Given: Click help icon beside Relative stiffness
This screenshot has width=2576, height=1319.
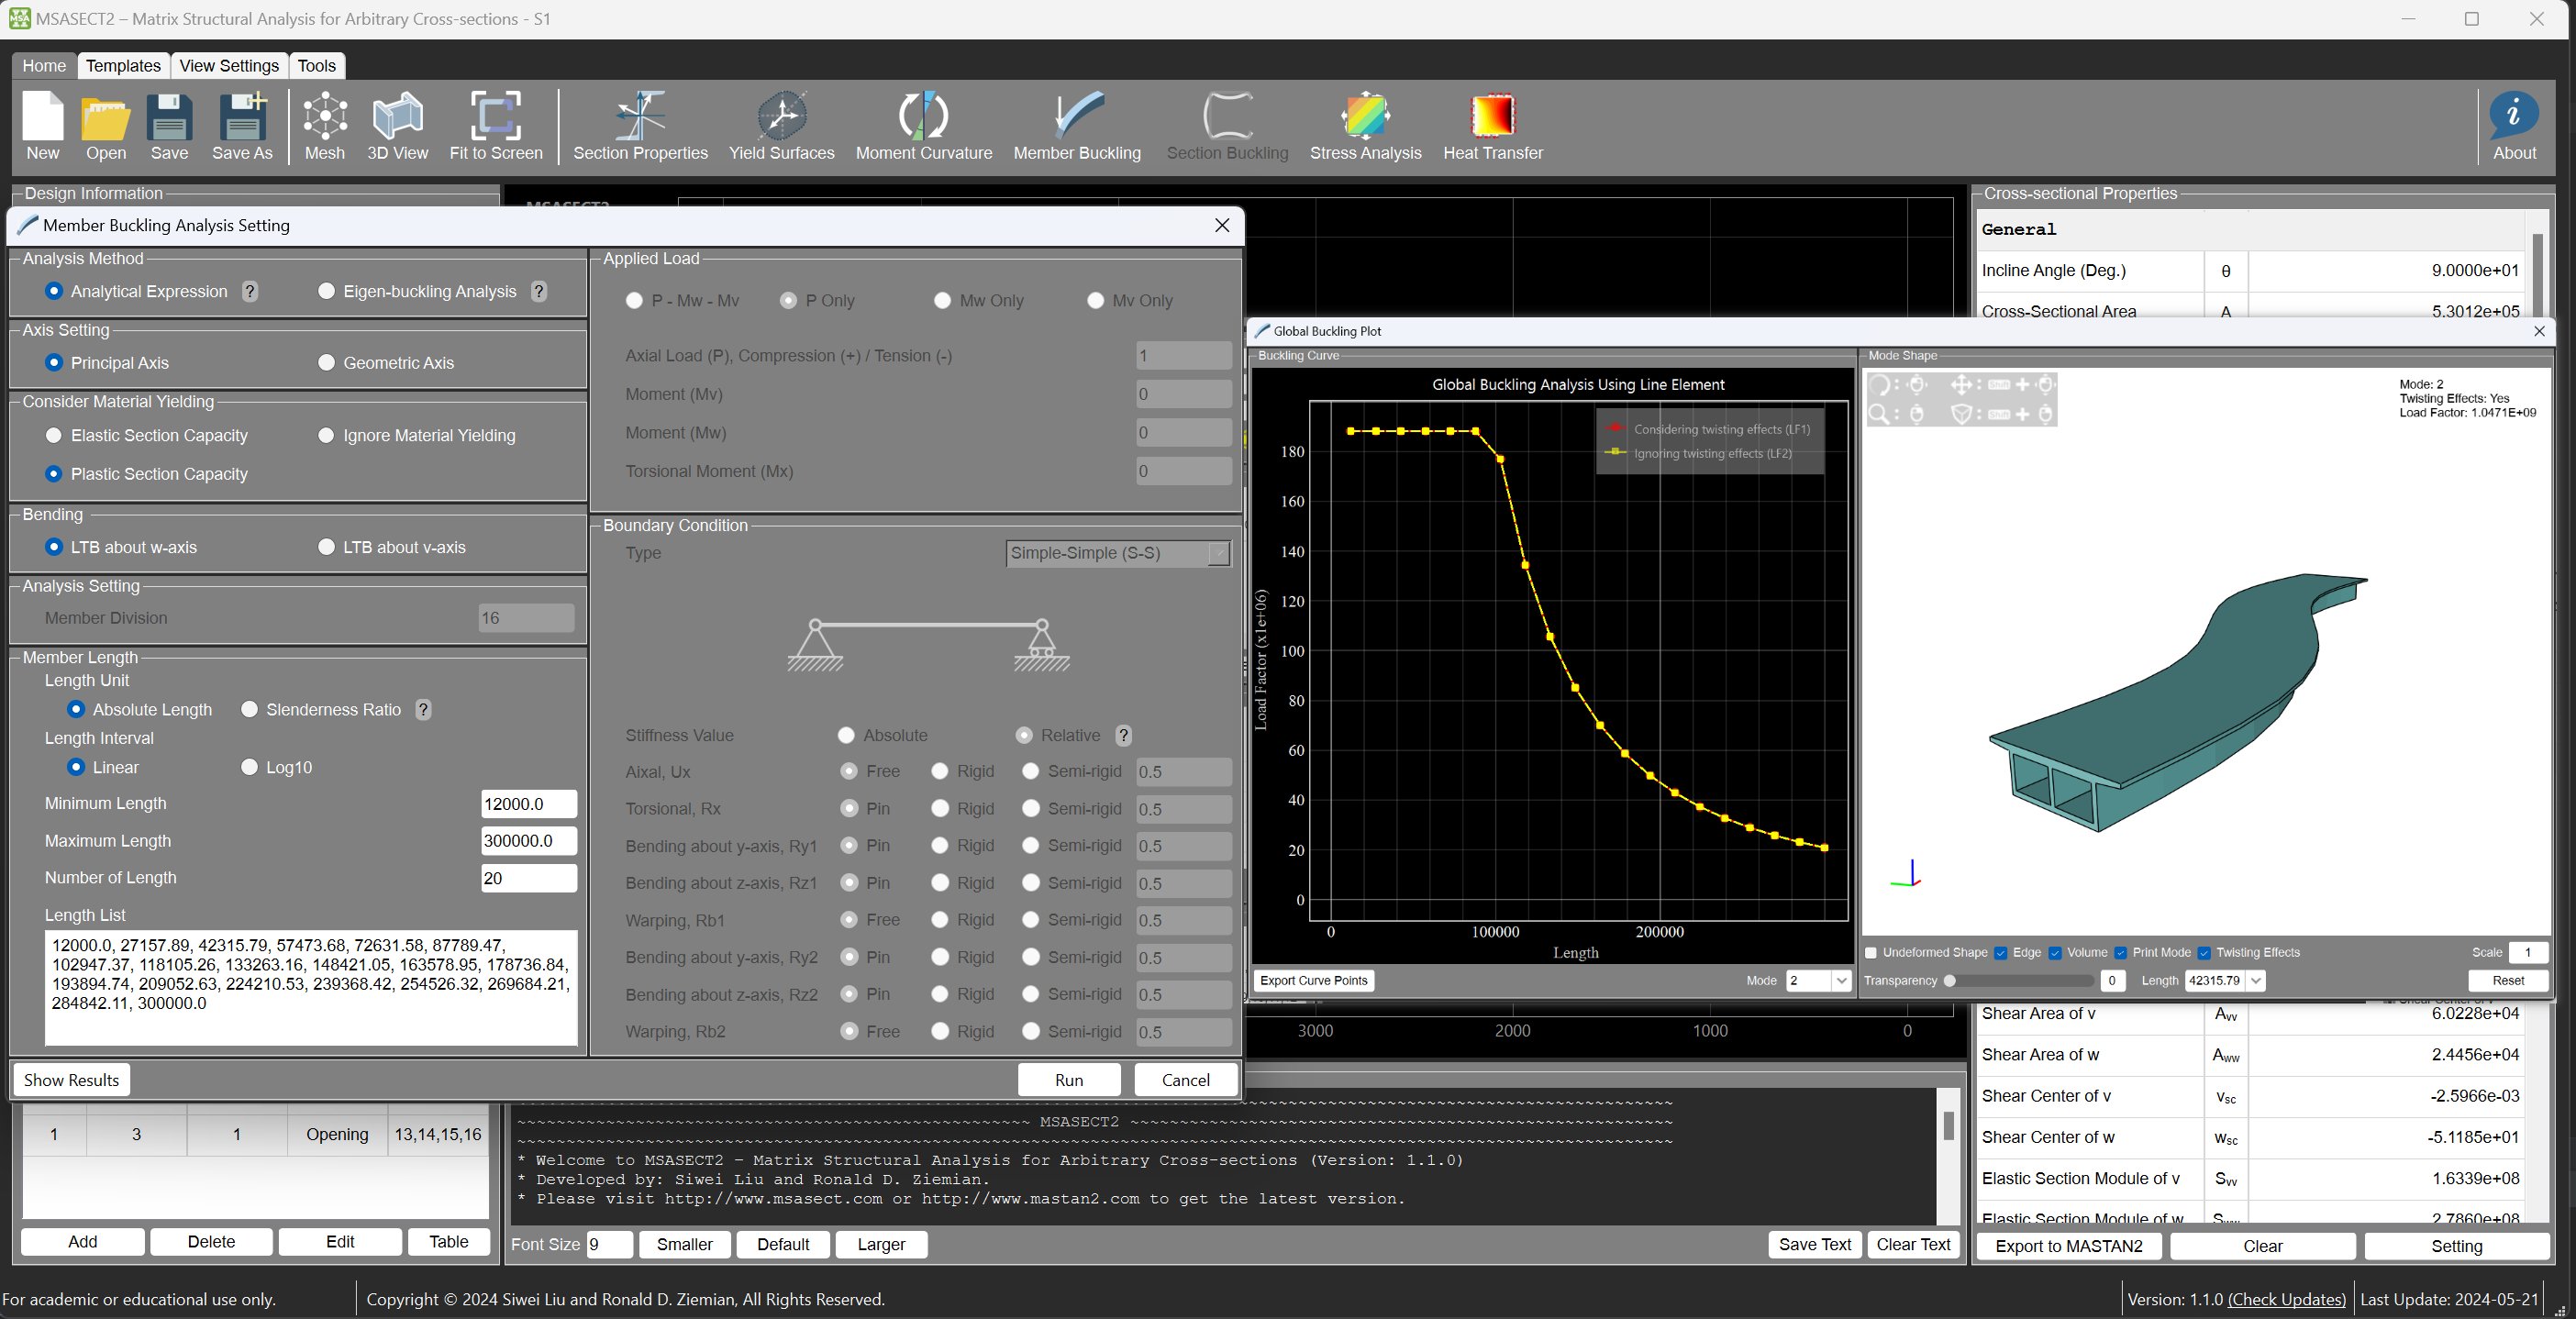Looking at the screenshot, I should [1123, 735].
